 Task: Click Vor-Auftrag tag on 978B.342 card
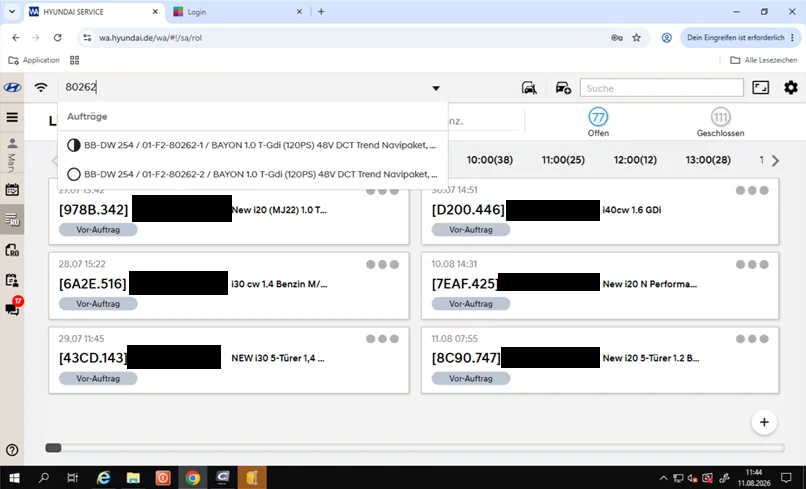98,230
